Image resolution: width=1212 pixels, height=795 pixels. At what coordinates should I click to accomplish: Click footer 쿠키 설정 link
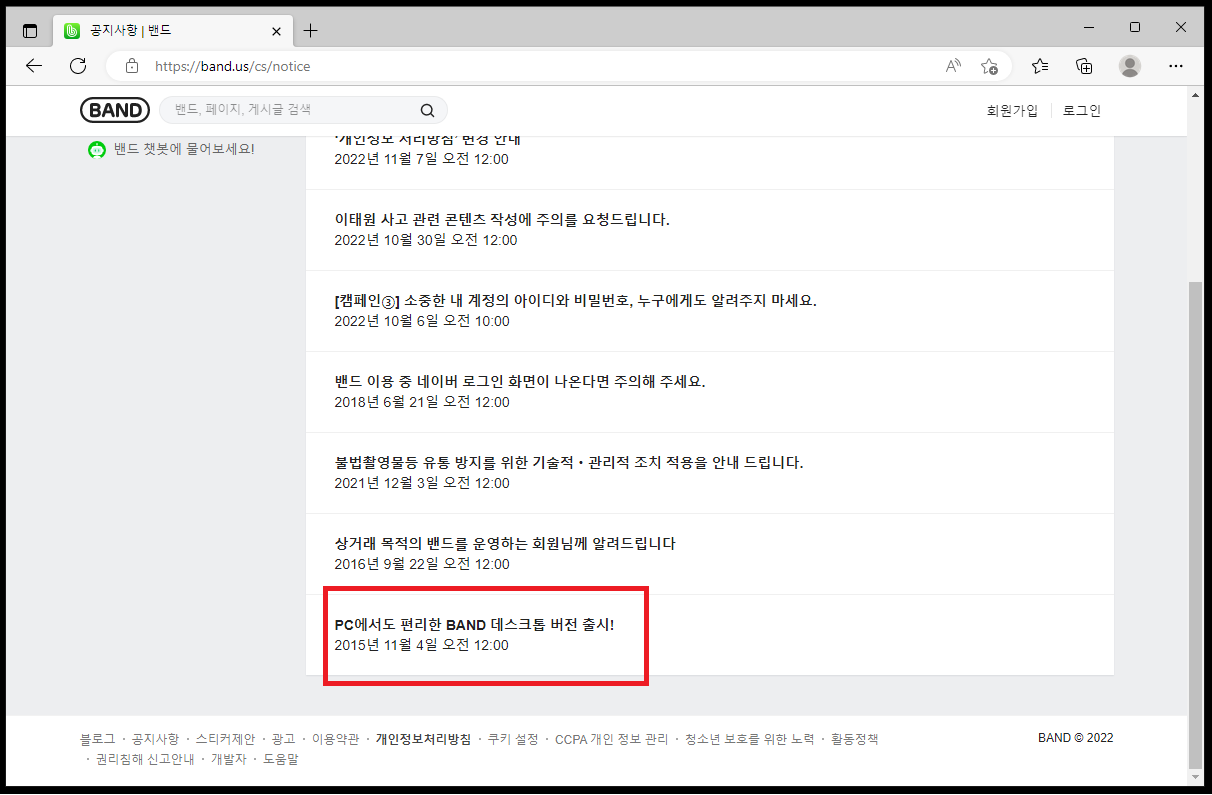[513, 739]
